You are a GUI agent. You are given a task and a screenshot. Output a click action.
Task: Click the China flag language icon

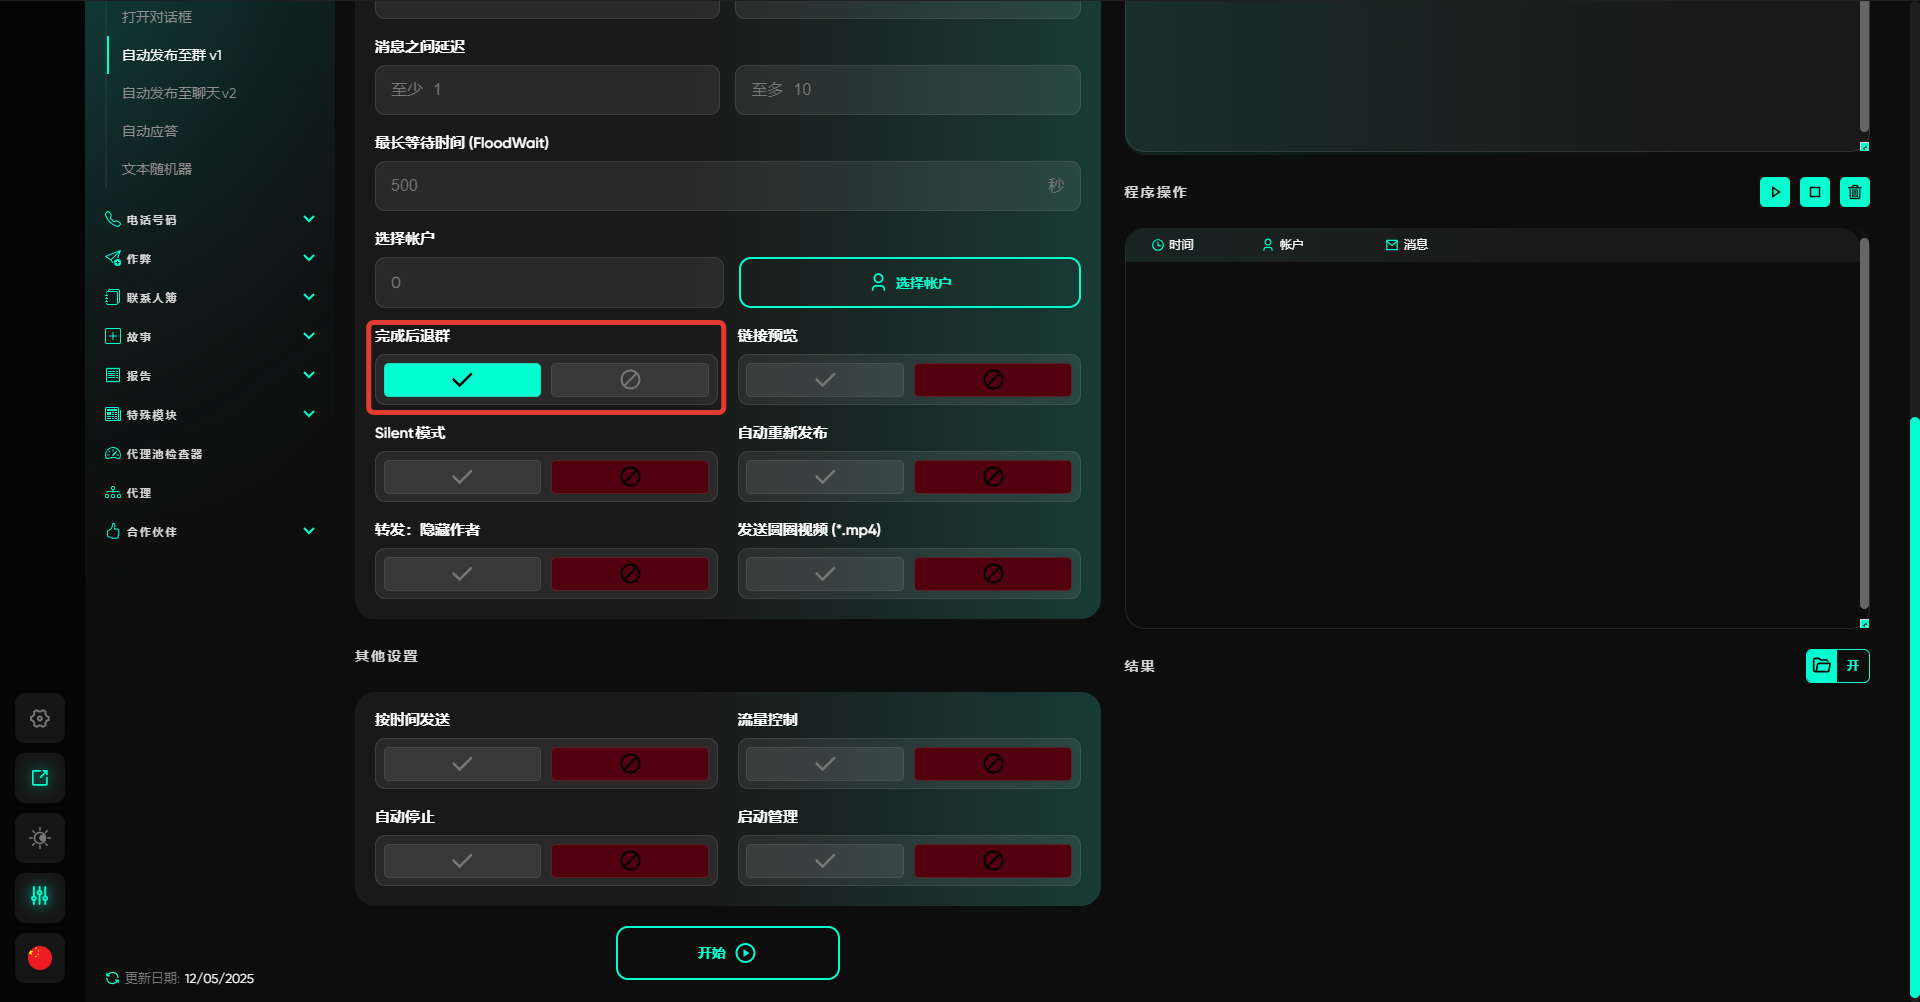click(40, 958)
